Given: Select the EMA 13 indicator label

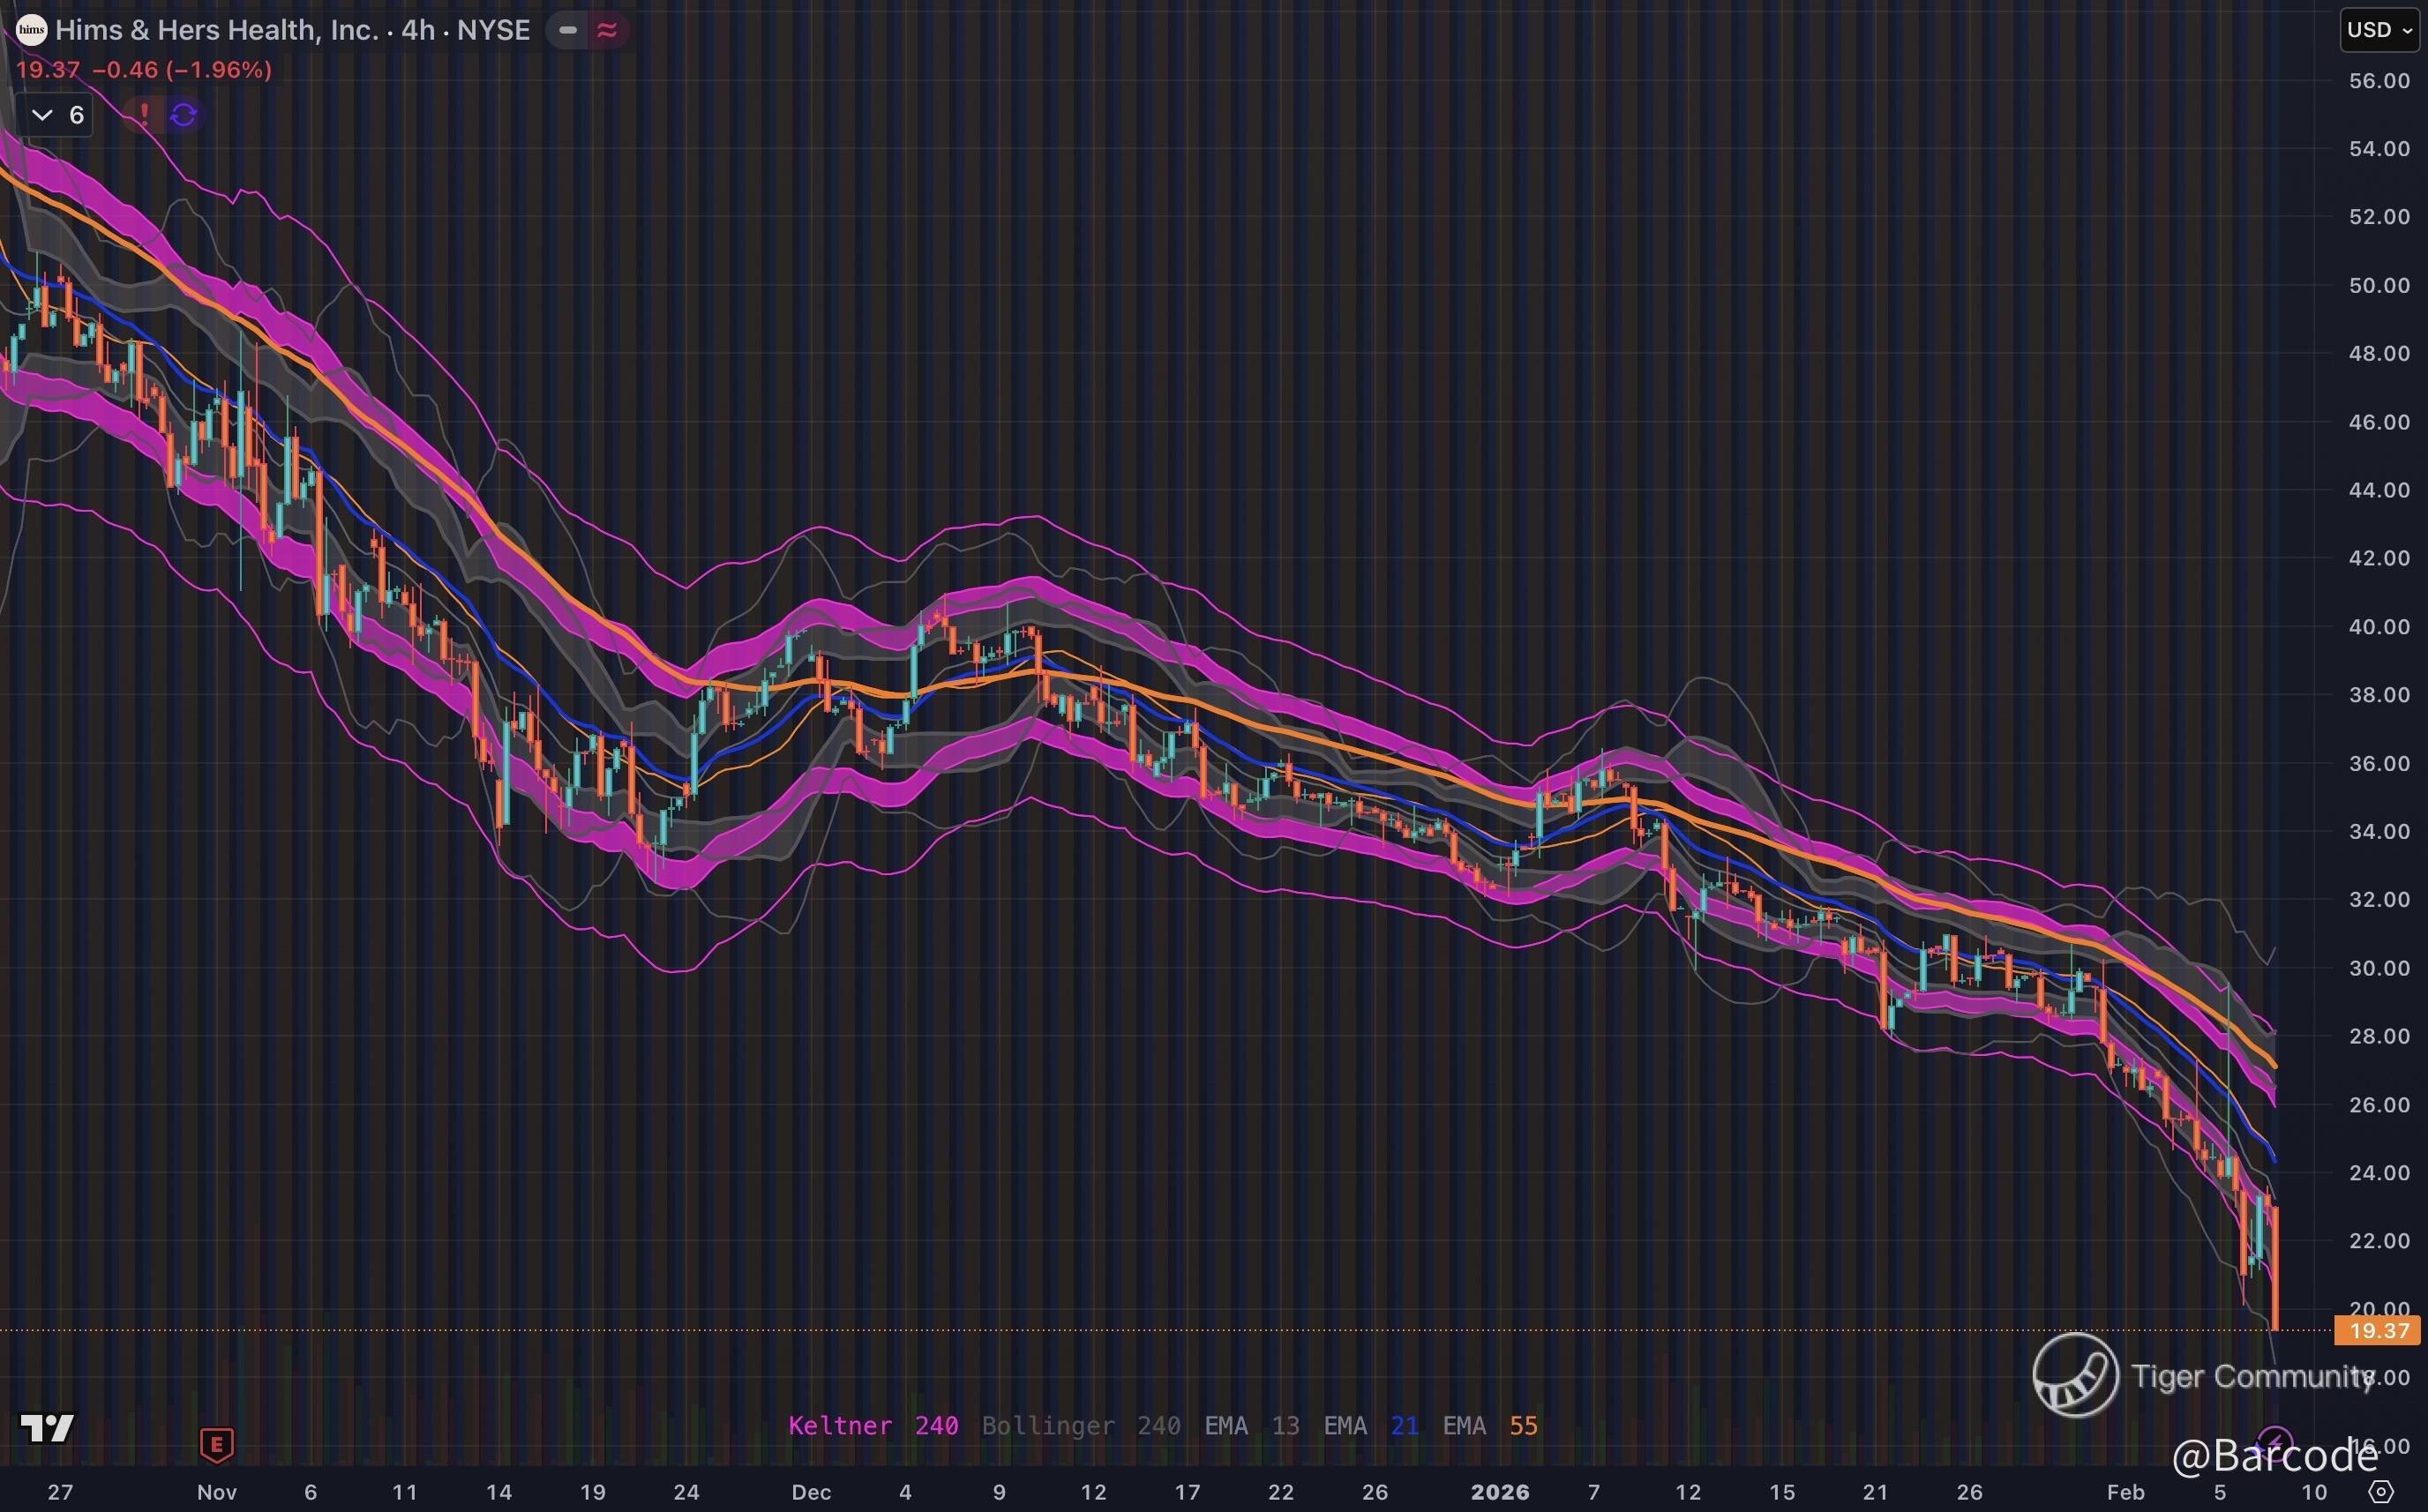Looking at the screenshot, I should (1251, 1426).
